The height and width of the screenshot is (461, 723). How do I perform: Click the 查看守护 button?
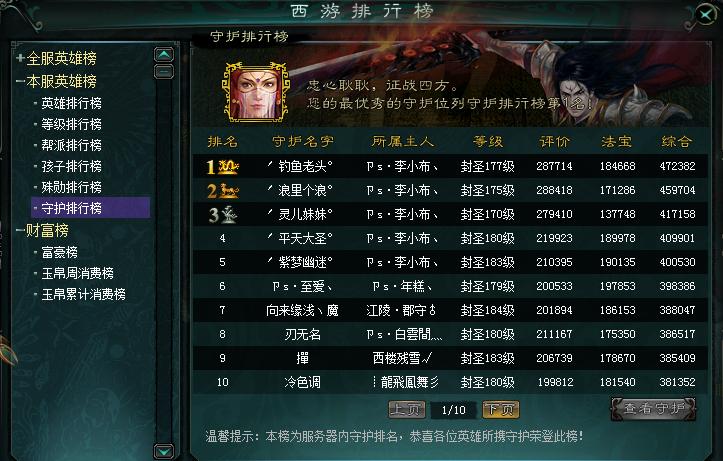tap(653, 408)
